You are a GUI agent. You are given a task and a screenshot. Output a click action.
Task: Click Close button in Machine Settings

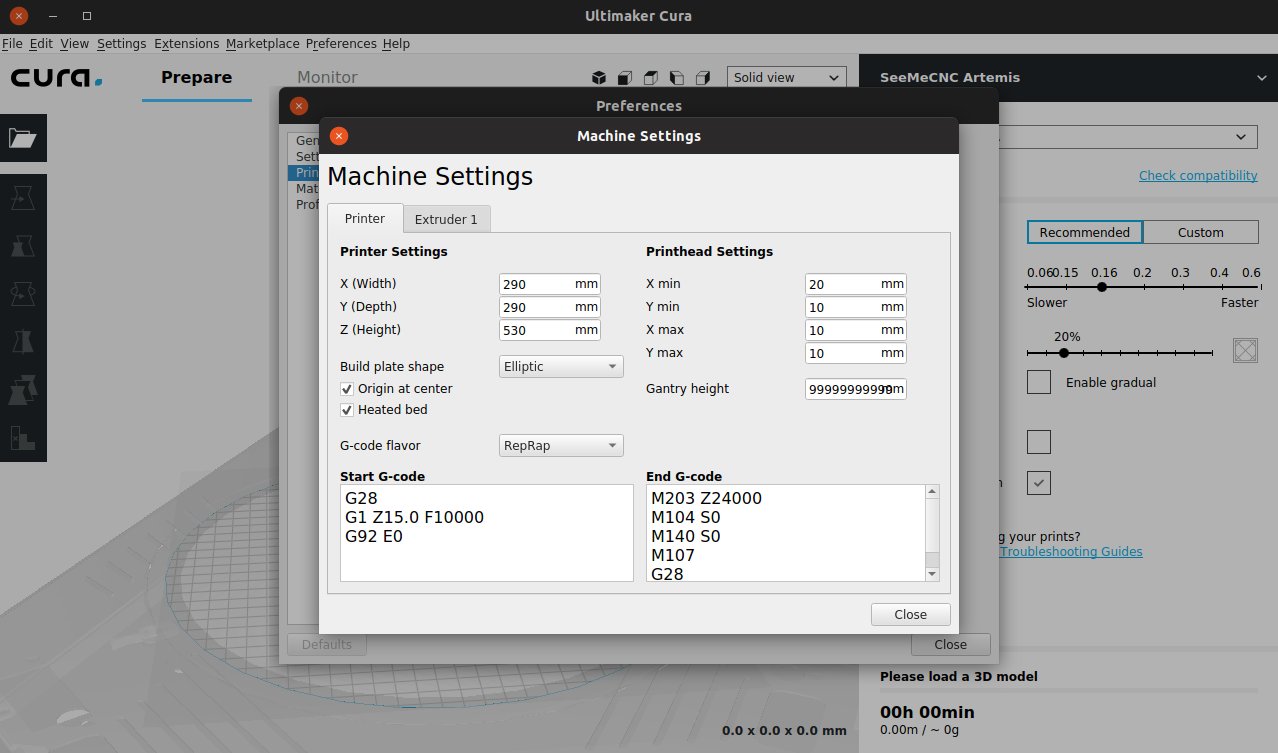(910, 615)
